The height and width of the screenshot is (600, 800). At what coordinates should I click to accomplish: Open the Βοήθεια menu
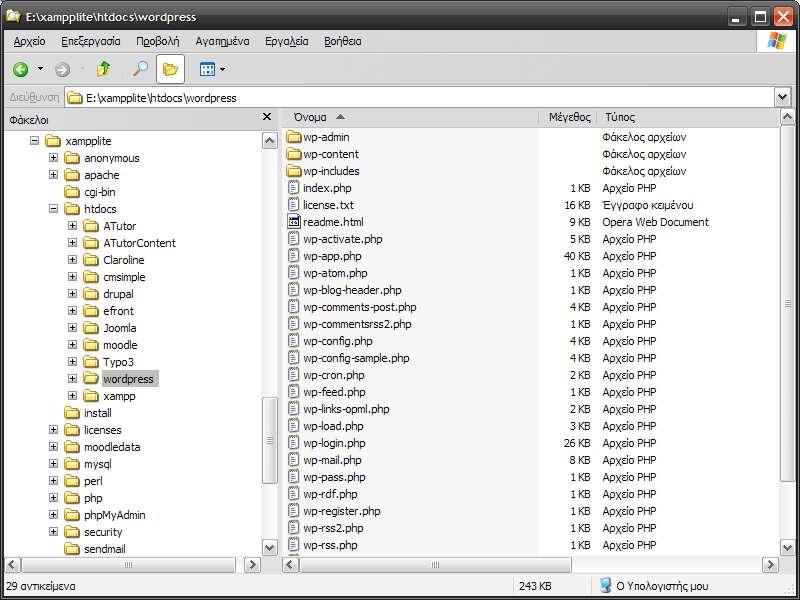[x=343, y=41]
